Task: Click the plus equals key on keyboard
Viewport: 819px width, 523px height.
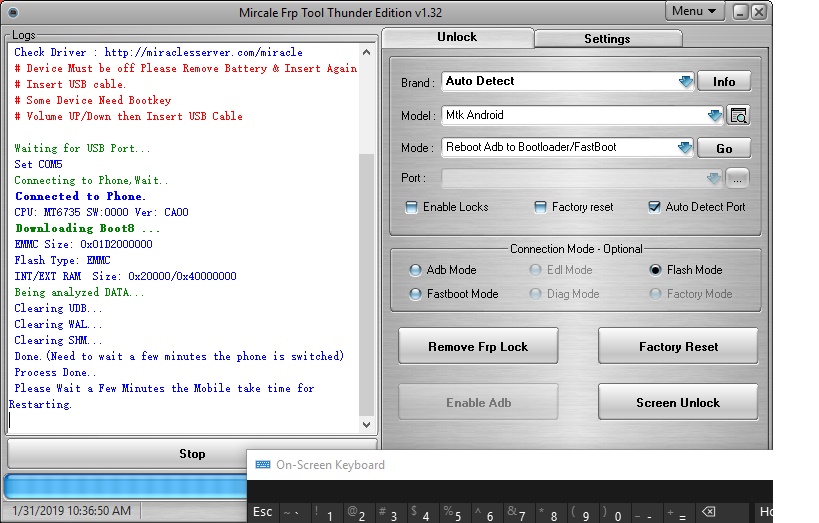Action: 678,512
